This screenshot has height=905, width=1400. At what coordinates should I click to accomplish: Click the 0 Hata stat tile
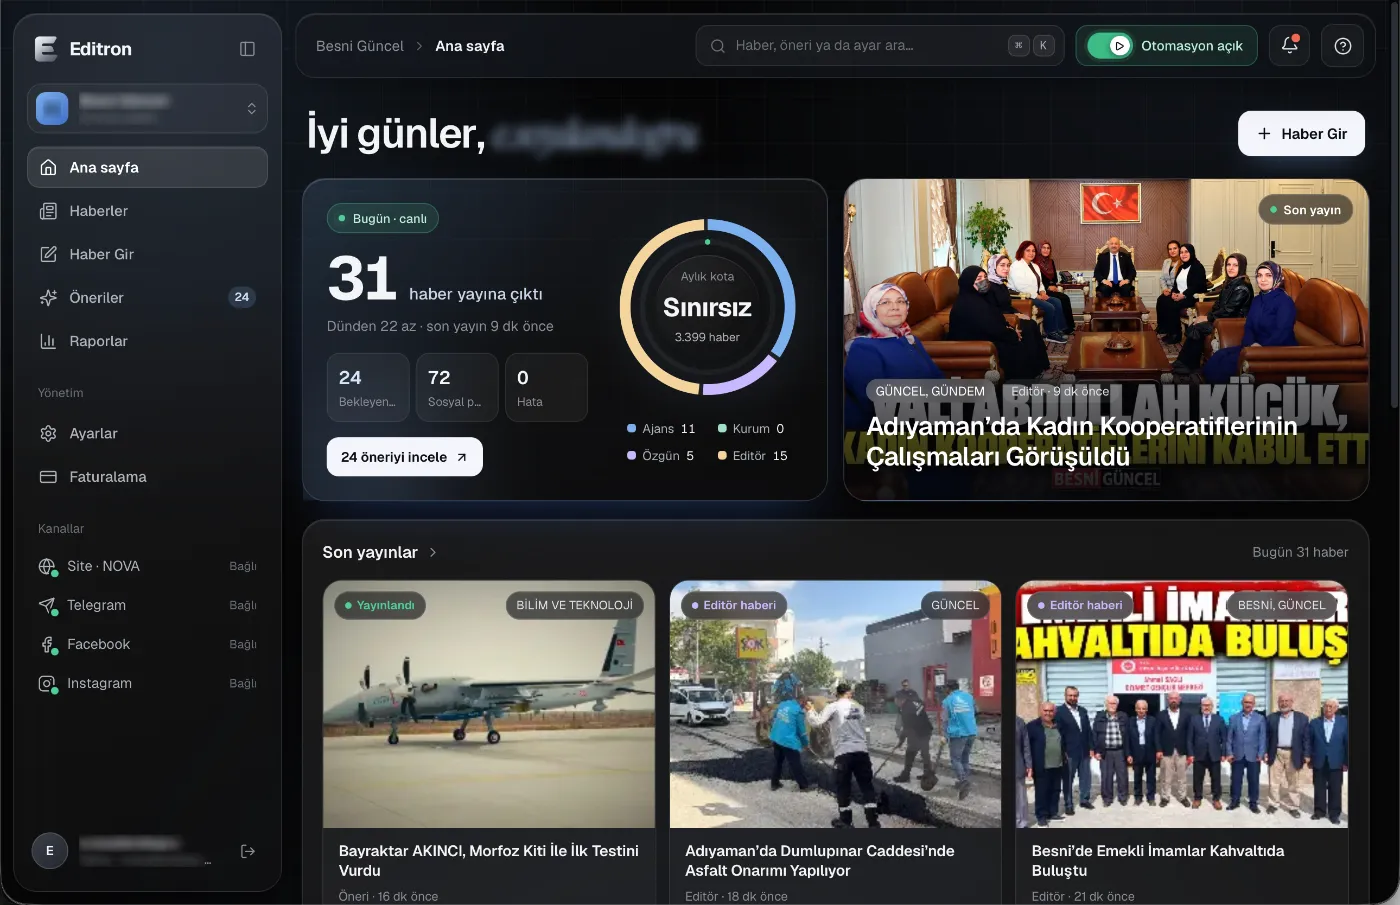546,388
